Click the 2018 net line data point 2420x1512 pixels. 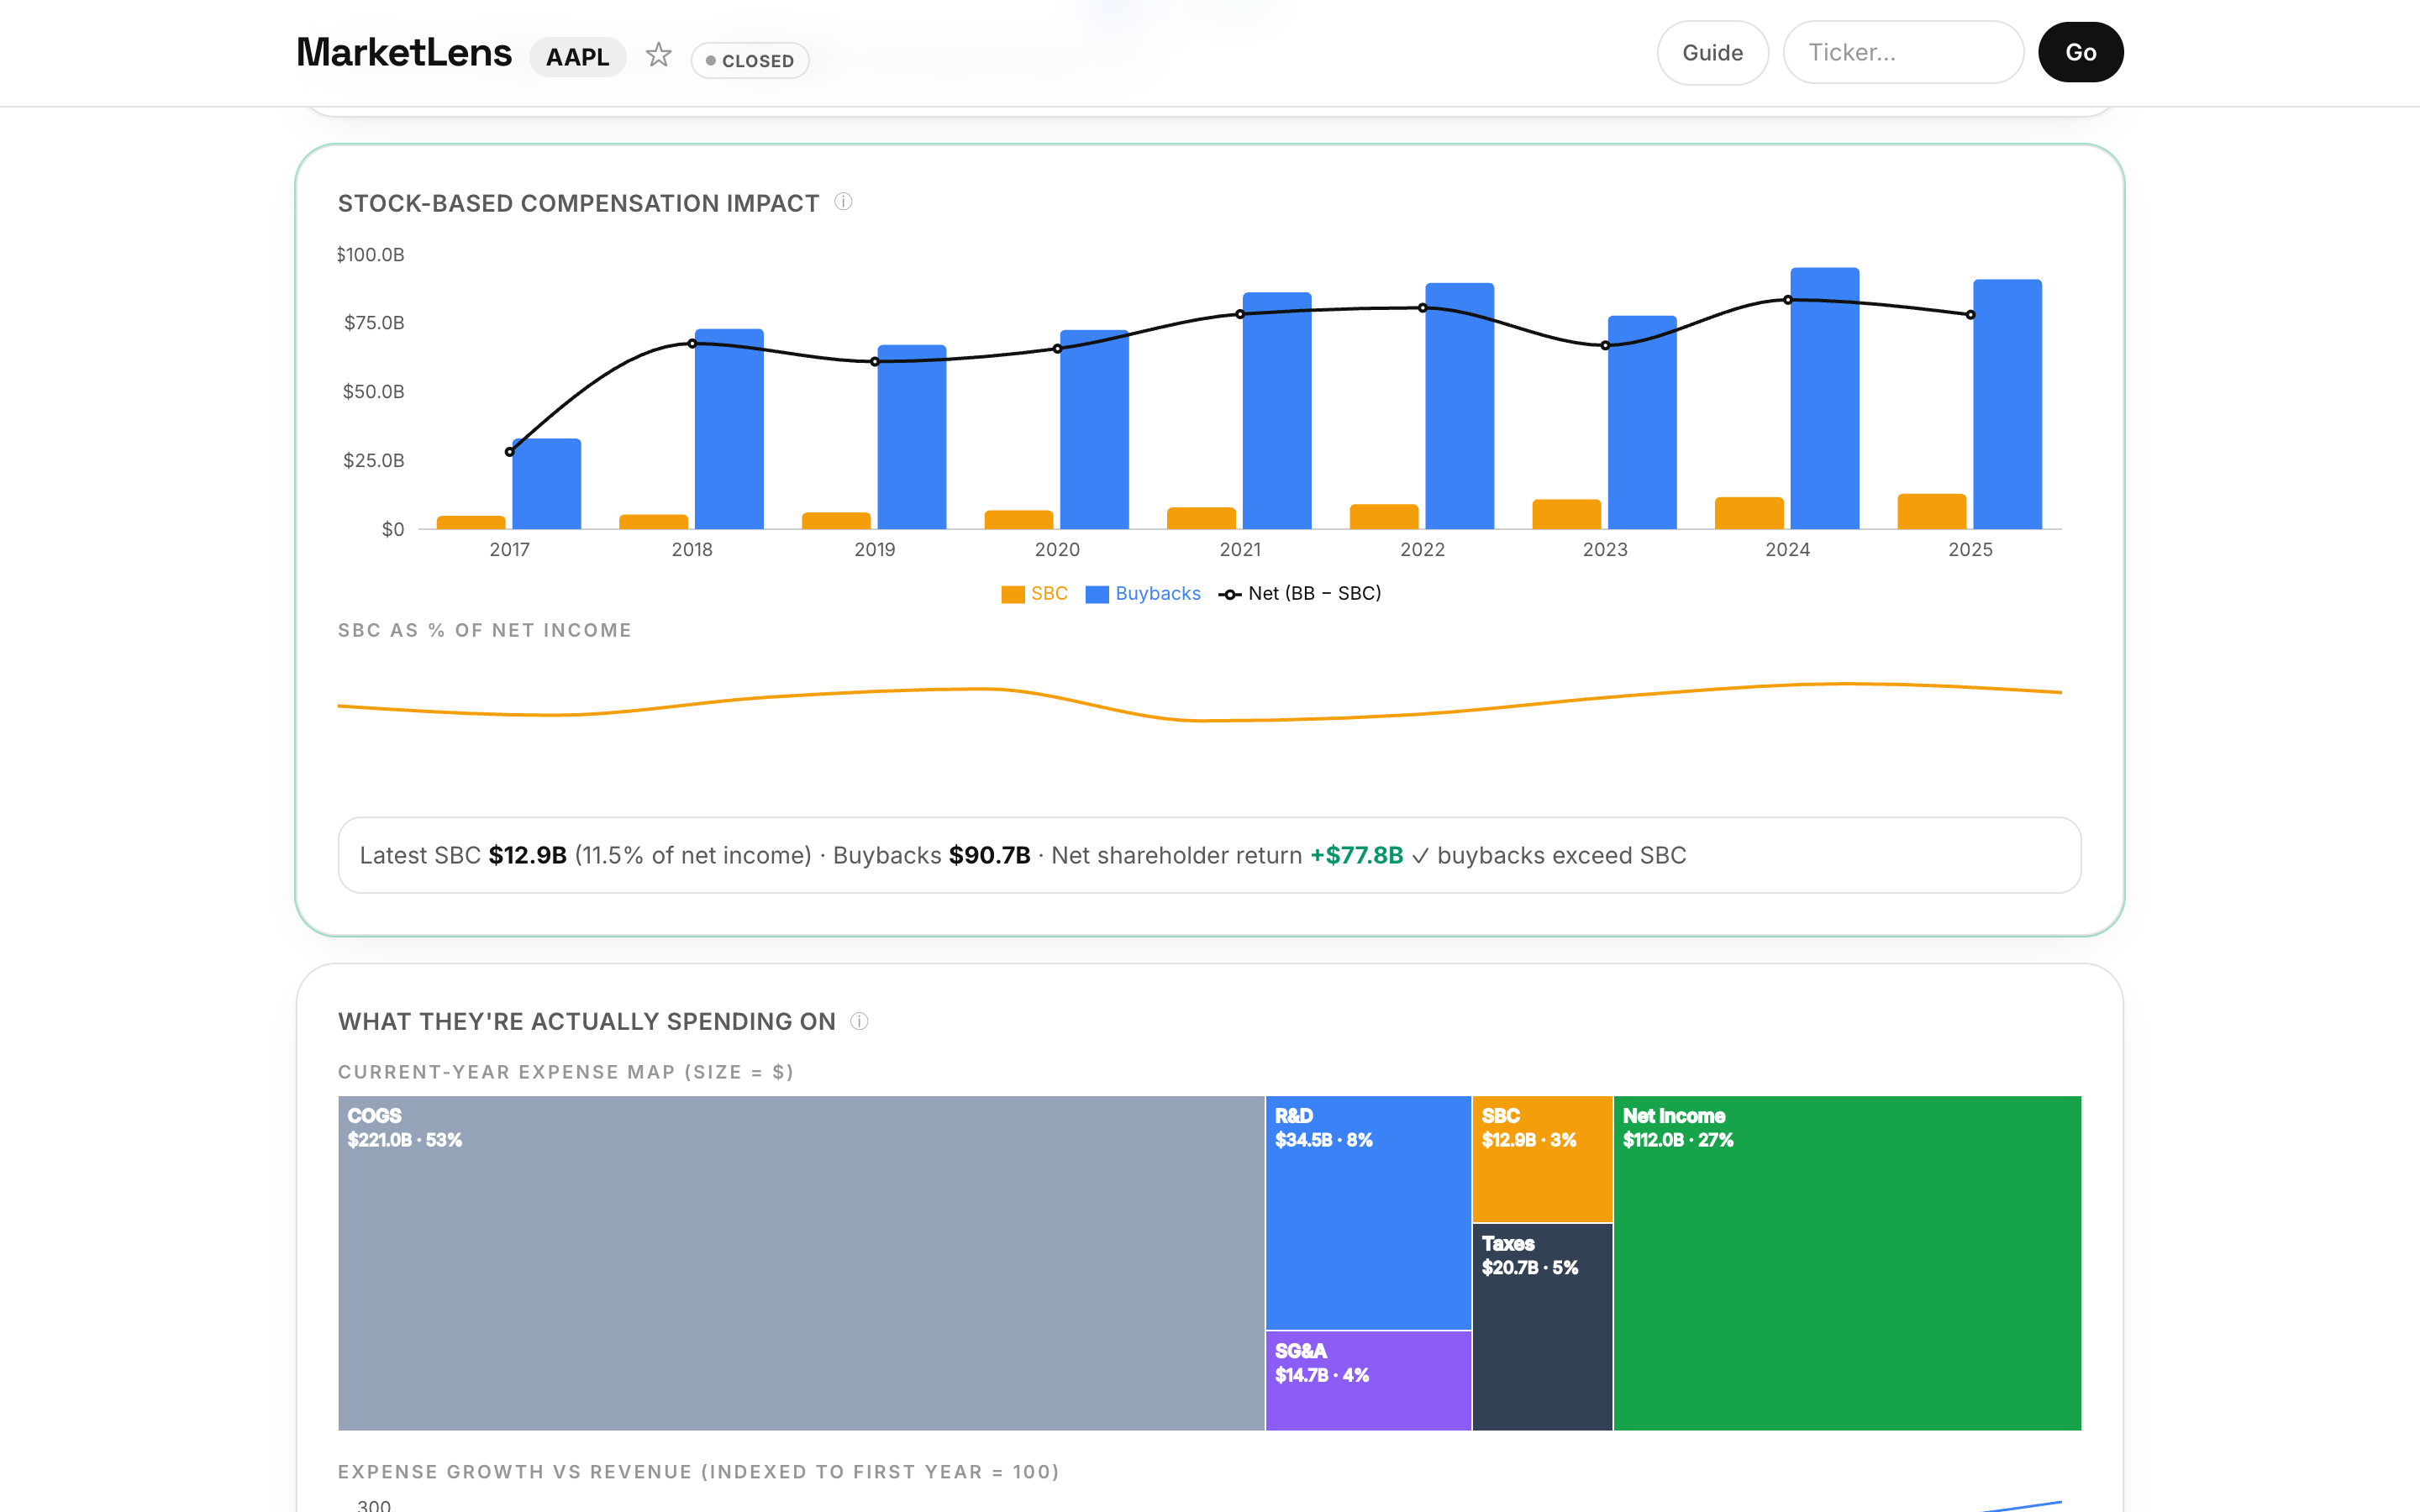pos(692,344)
